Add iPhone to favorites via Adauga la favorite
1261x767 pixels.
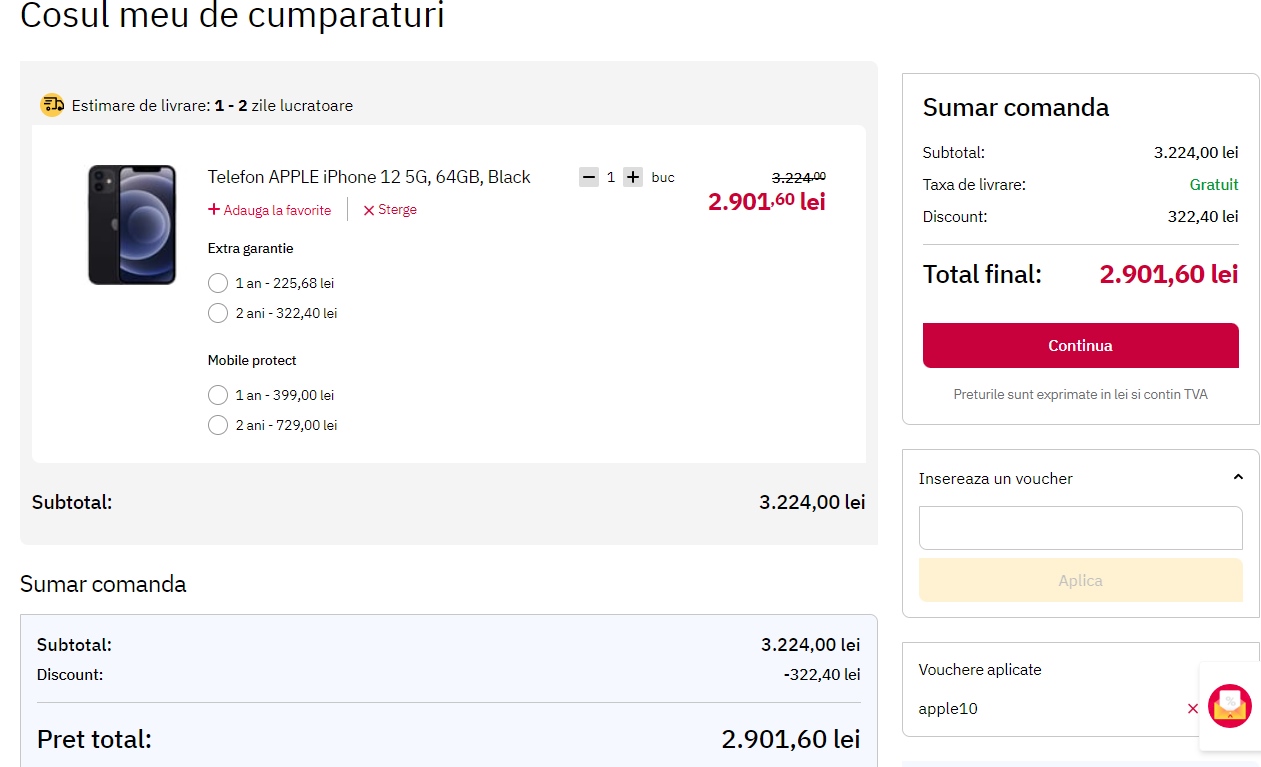269,210
